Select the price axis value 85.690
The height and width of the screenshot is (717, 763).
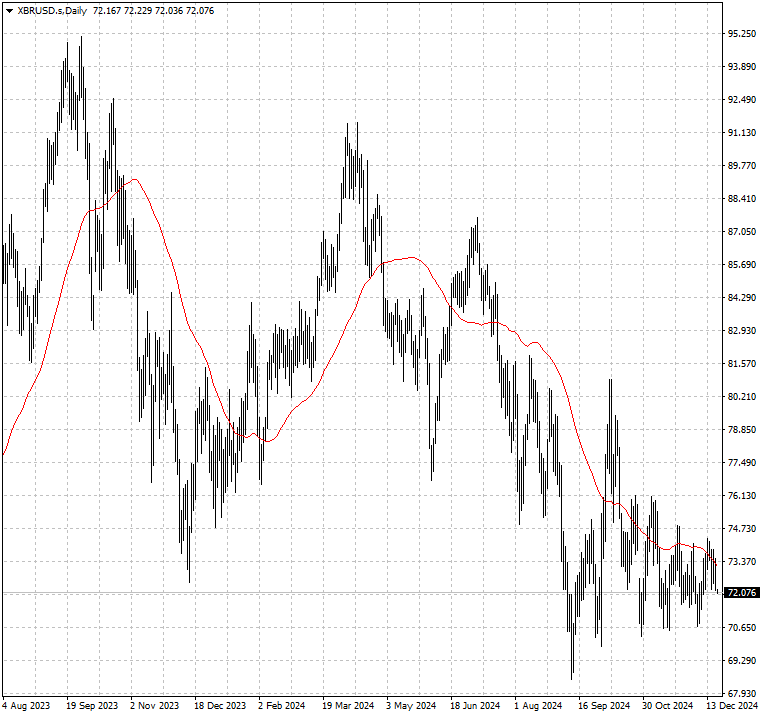point(742,265)
